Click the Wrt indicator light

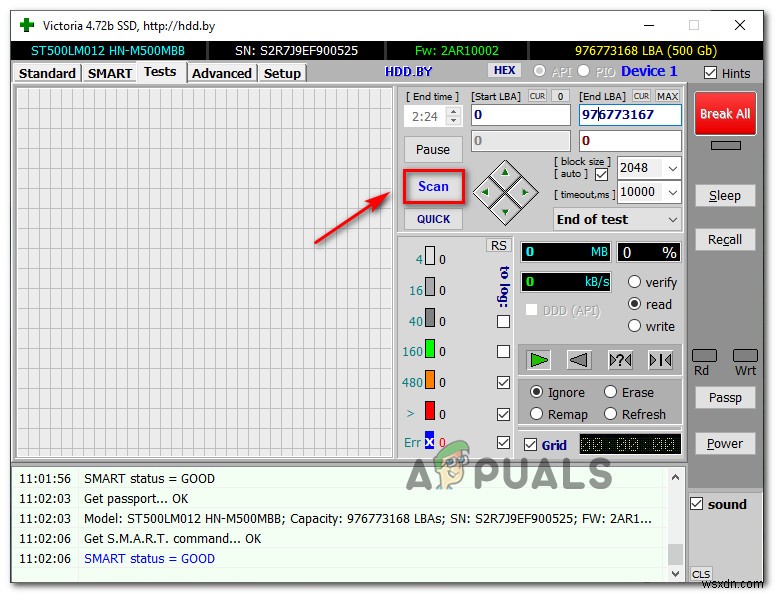tap(744, 355)
